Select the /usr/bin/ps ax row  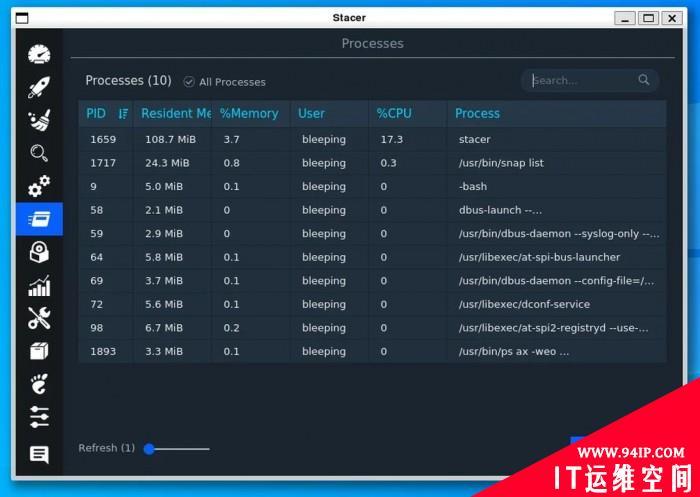(372, 352)
